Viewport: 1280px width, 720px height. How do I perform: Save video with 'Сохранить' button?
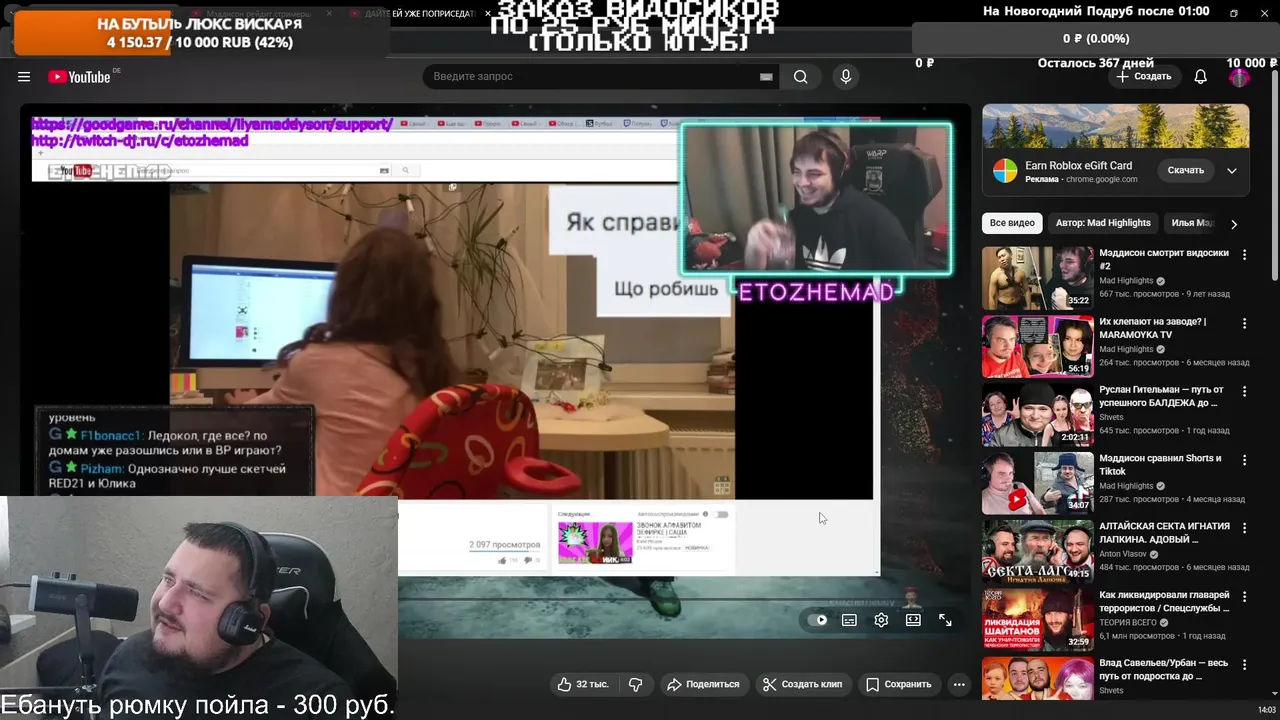tap(898, 684)
